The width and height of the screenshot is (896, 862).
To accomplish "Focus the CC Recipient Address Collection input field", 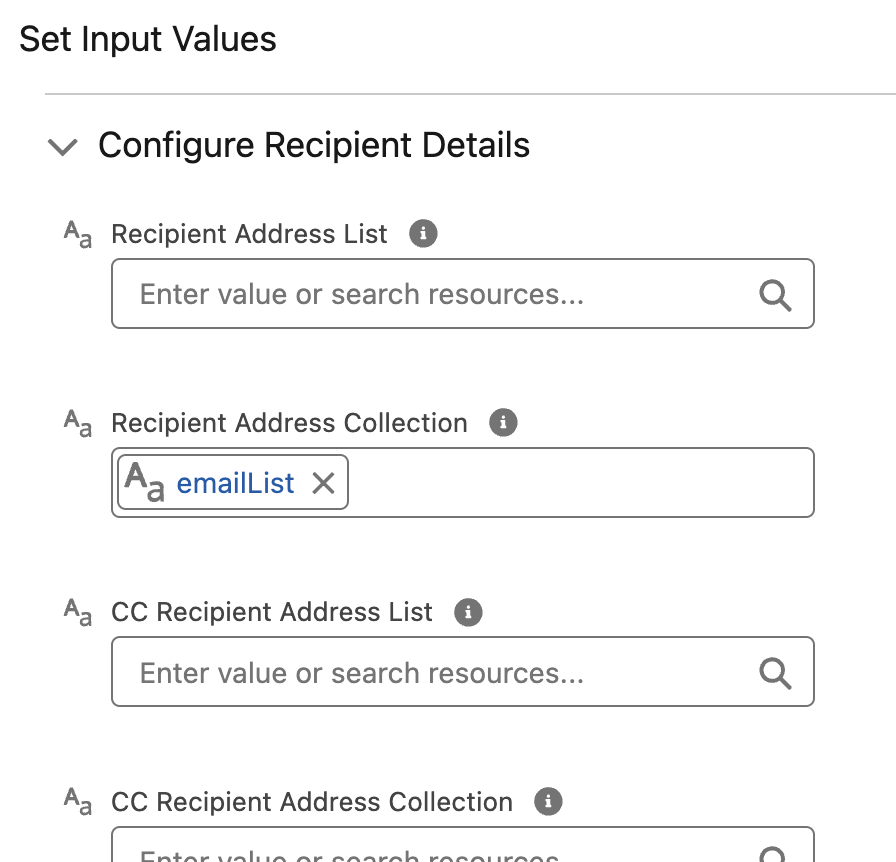I will pos(440,850).
